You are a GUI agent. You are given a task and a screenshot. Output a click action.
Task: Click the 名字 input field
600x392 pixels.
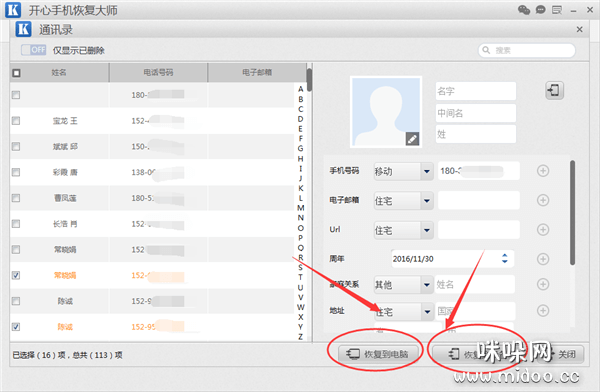coord(476,91)
